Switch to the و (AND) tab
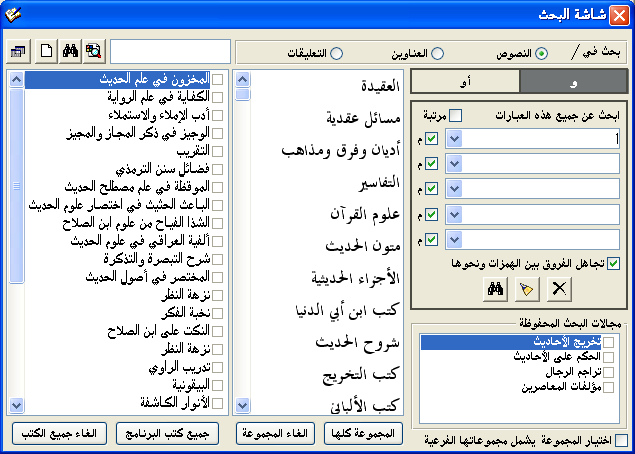 point(573,82)
